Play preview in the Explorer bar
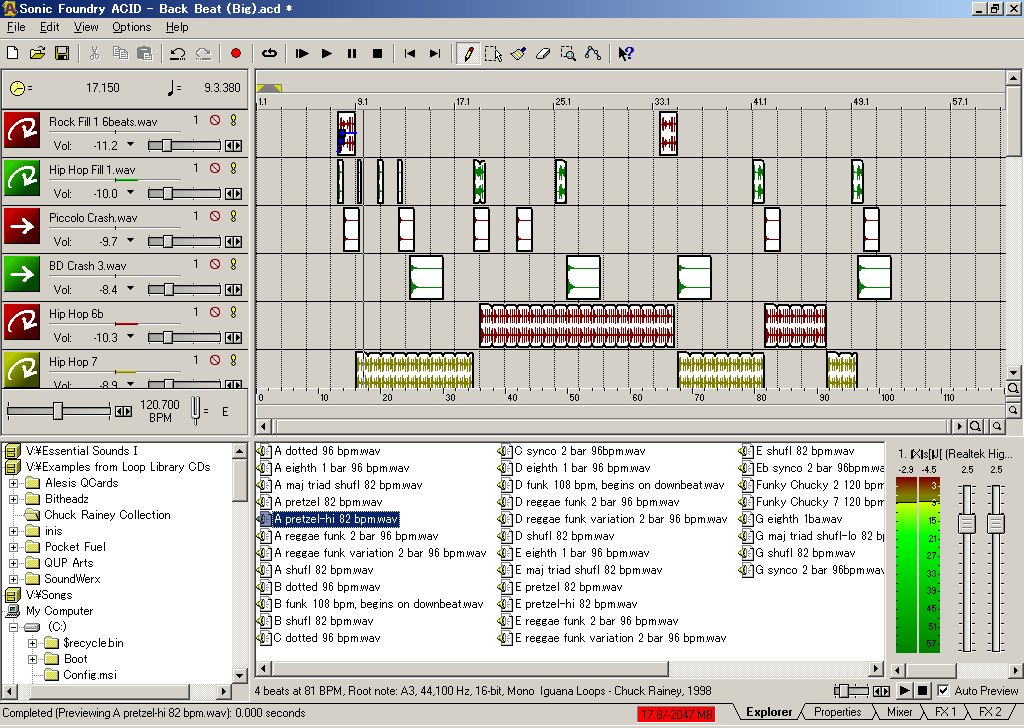Screen dimensions: 1024x728 (x=904, y=690)
